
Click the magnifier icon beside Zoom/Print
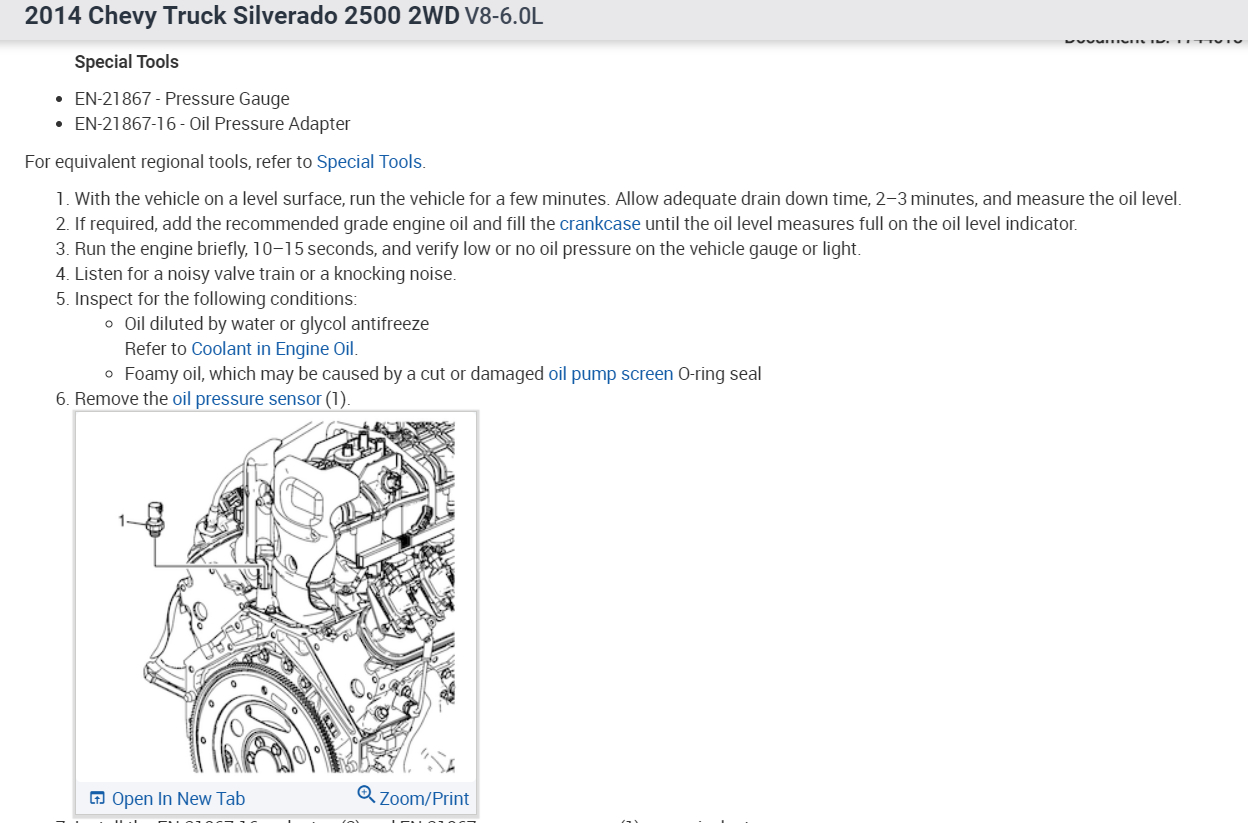[366, 796]
